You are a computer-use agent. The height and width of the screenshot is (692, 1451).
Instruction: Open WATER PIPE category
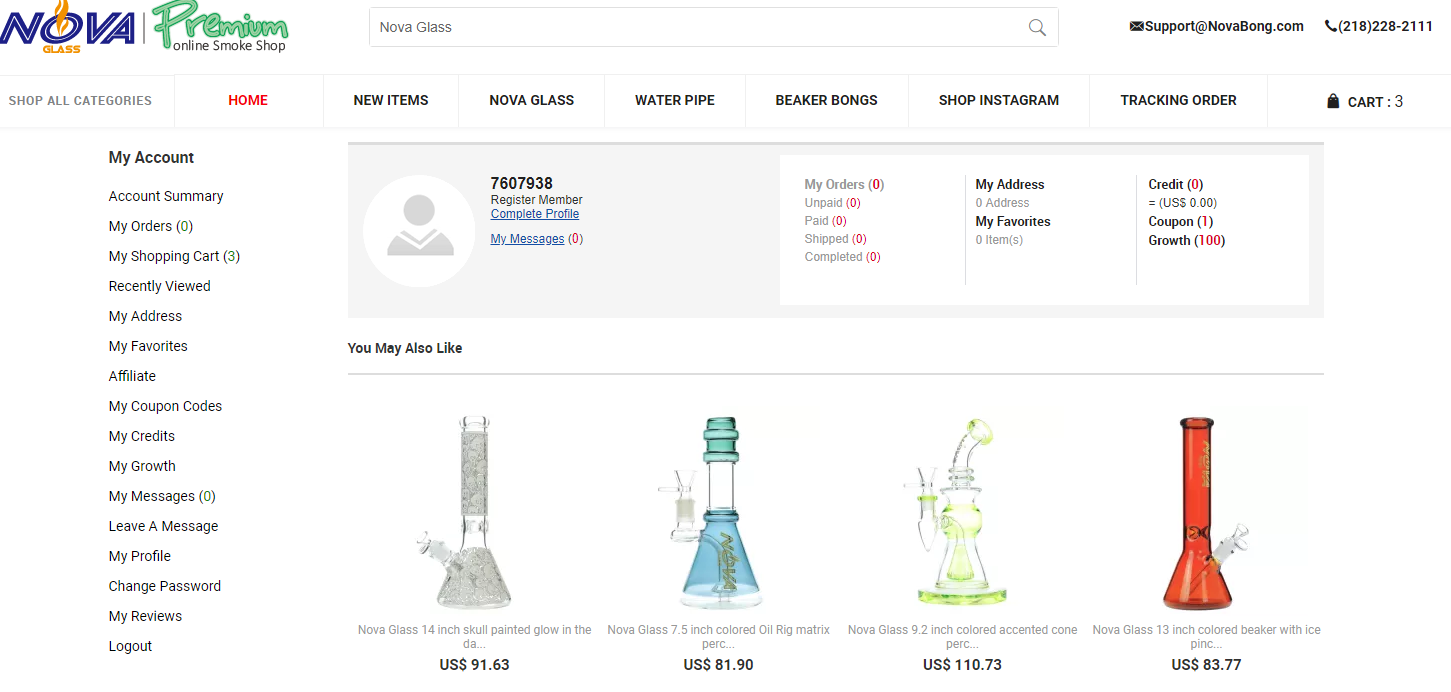coord(675,100)
